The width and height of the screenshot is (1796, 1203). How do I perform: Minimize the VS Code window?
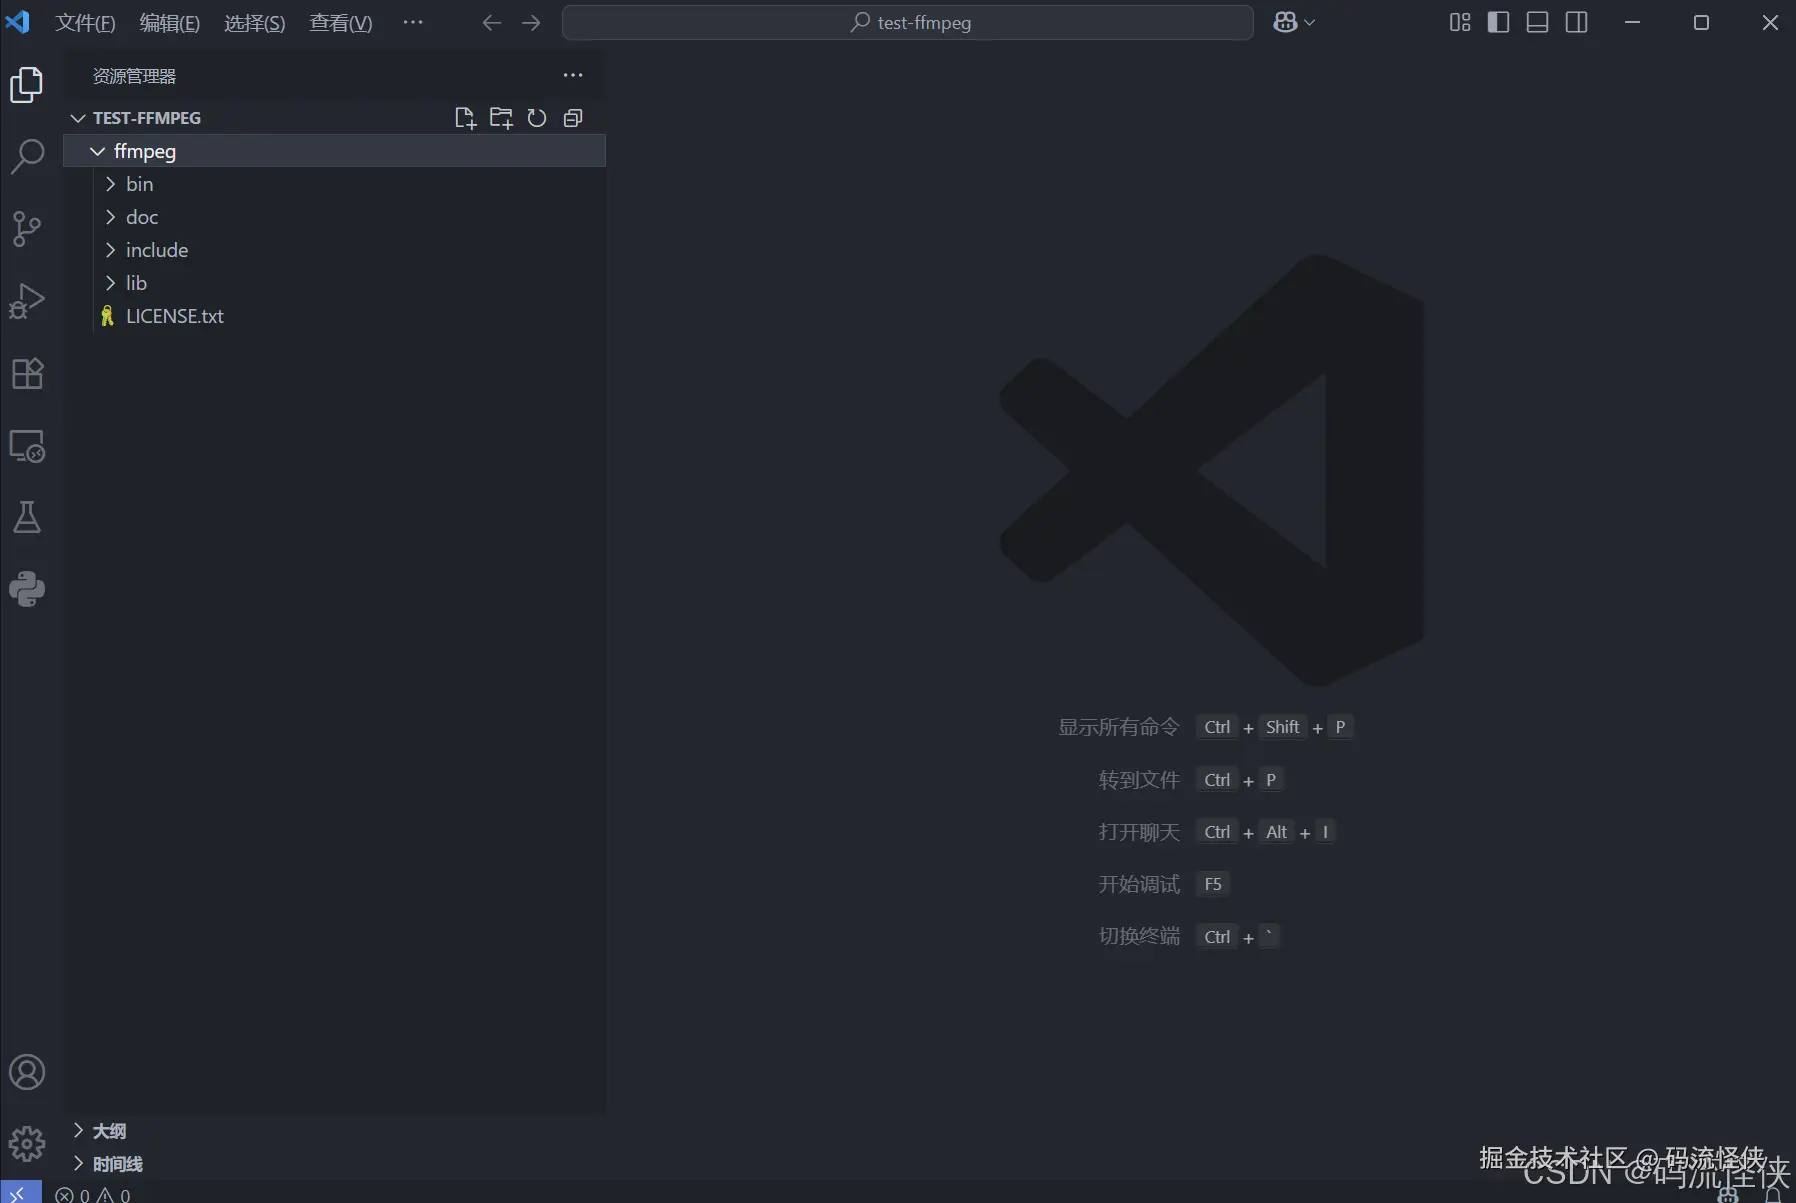tap(1632, 22)
